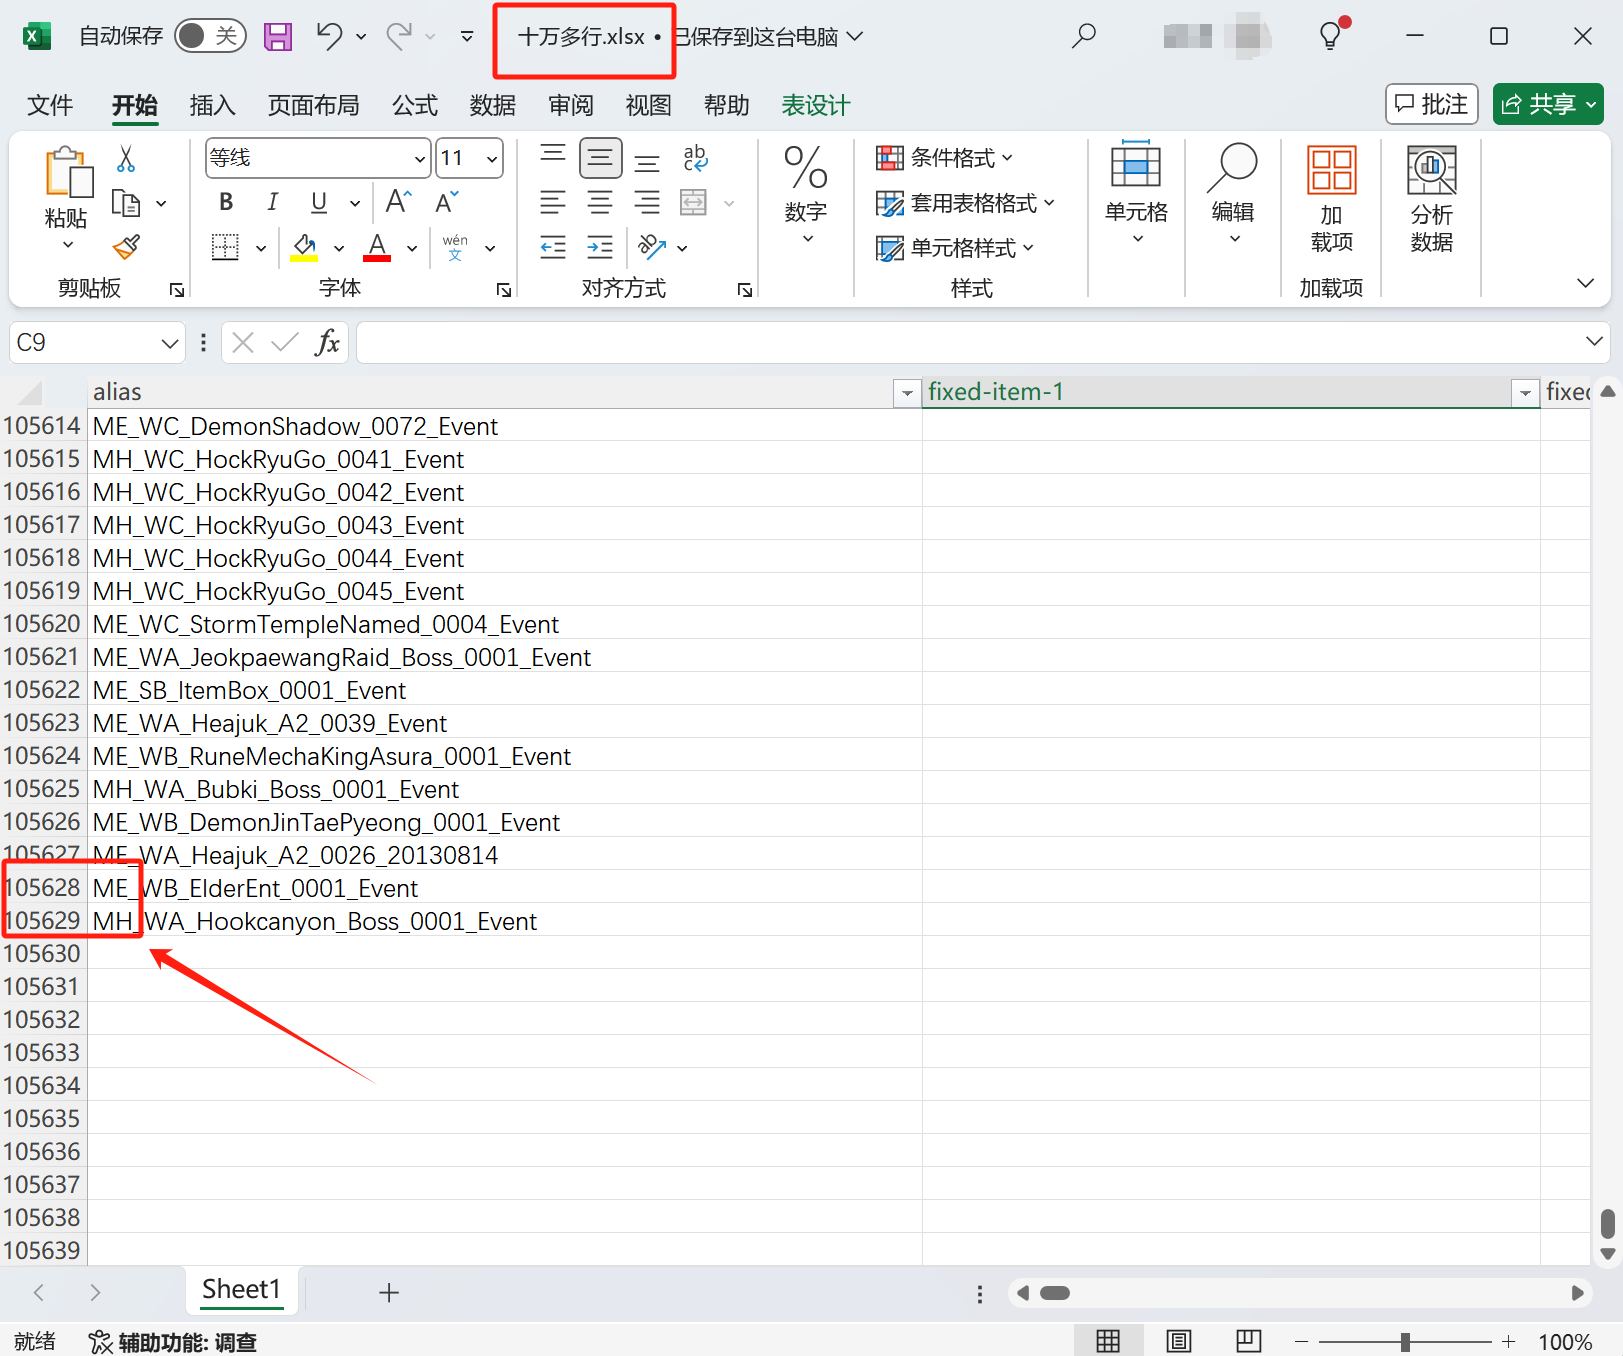Open the Analyze Data tool

(x=1431, y=198)
